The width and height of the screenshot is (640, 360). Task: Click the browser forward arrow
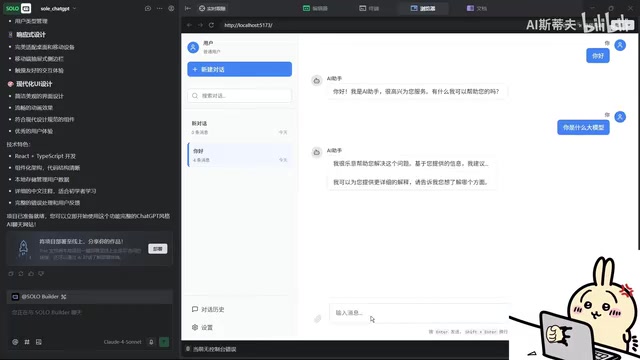click(x=200, y=25)
